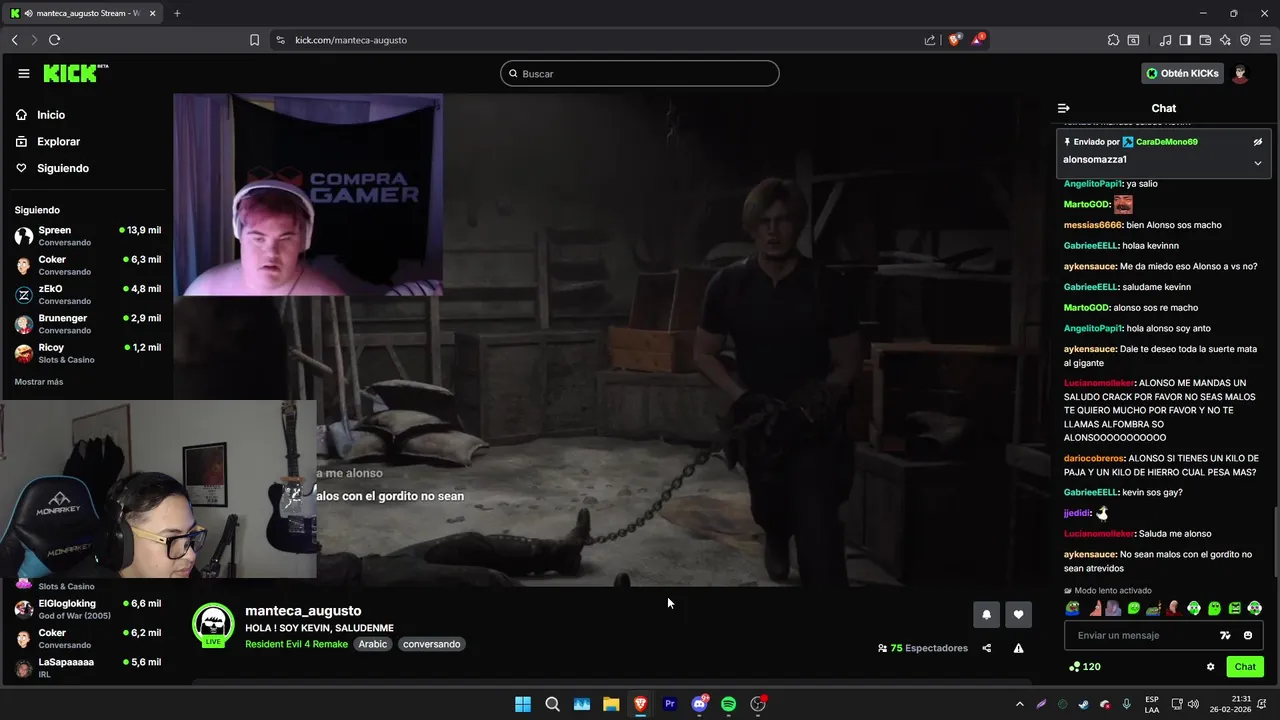The height and width of the screenshot is (720, 1280).
Task: Open the emoji picker smiley icon
Action: pos(1248,635)
